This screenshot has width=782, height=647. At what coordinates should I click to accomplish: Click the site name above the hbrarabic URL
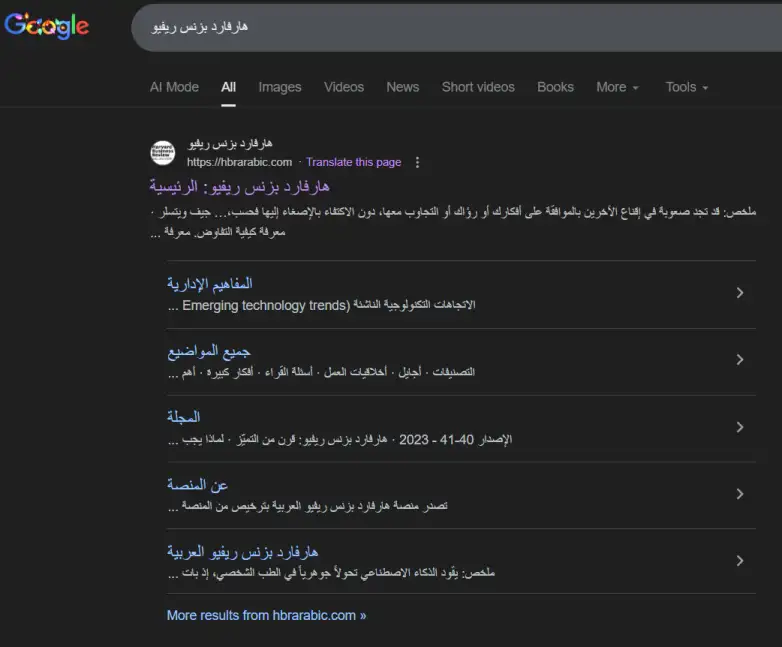(x=230, y=144)
